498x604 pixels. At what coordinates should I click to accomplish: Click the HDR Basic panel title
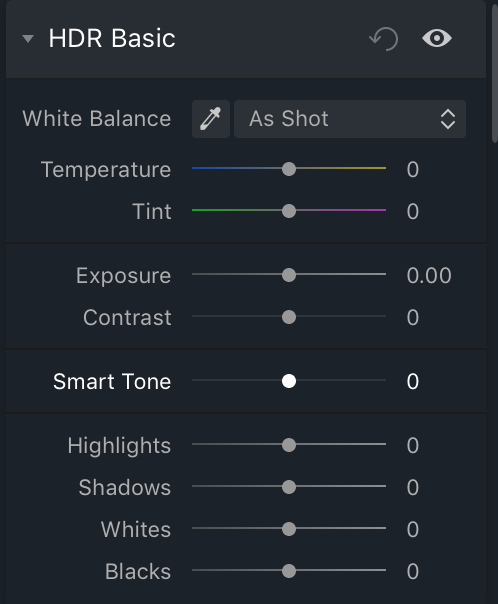coord(112,39)
